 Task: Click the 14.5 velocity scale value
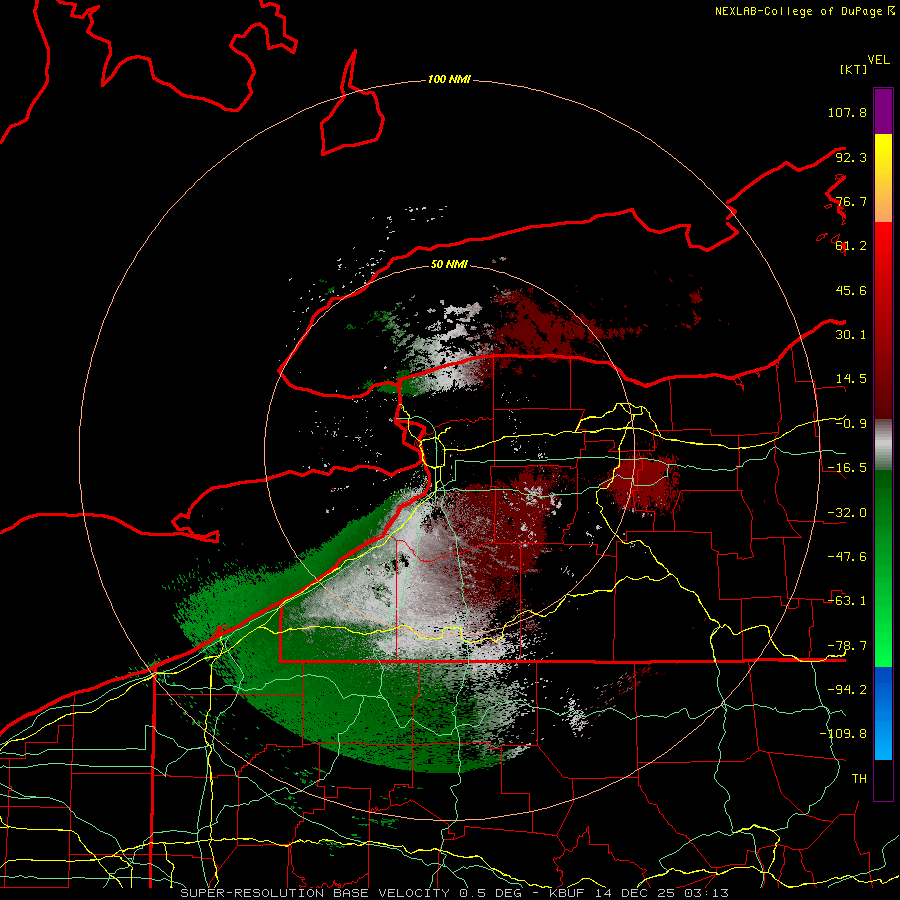pyautogui.click(x=851, y=379)
